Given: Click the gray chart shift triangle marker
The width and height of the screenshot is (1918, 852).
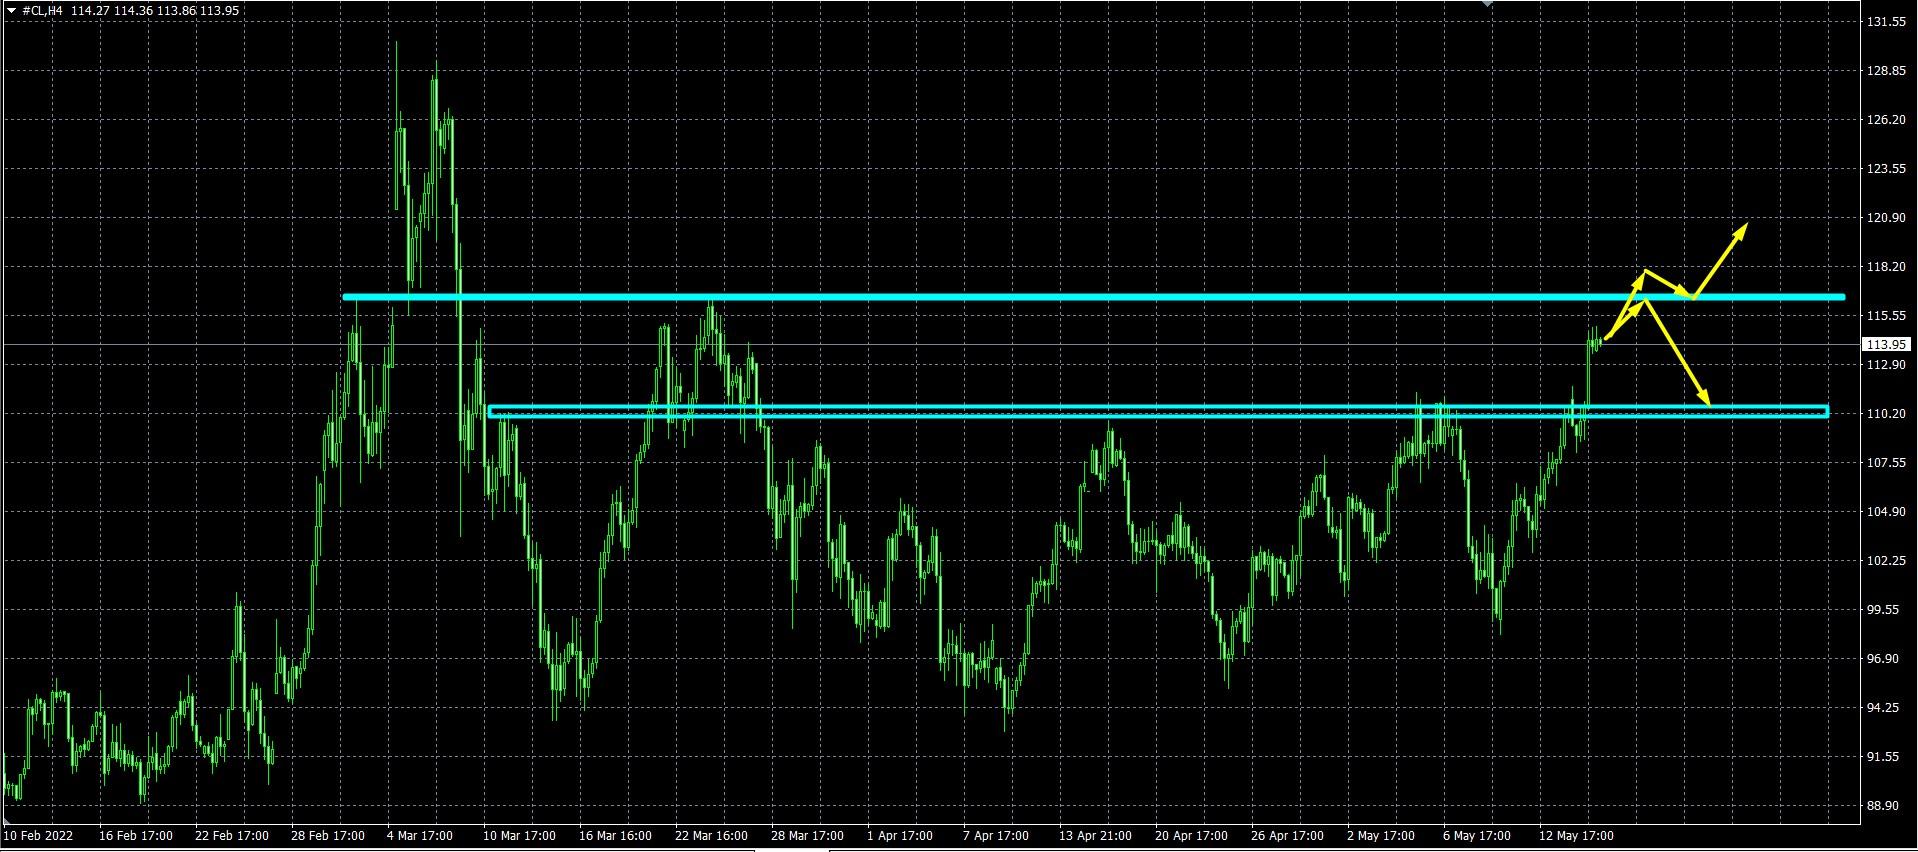Looking at the screenshot, I should (x=1487, y=4).
